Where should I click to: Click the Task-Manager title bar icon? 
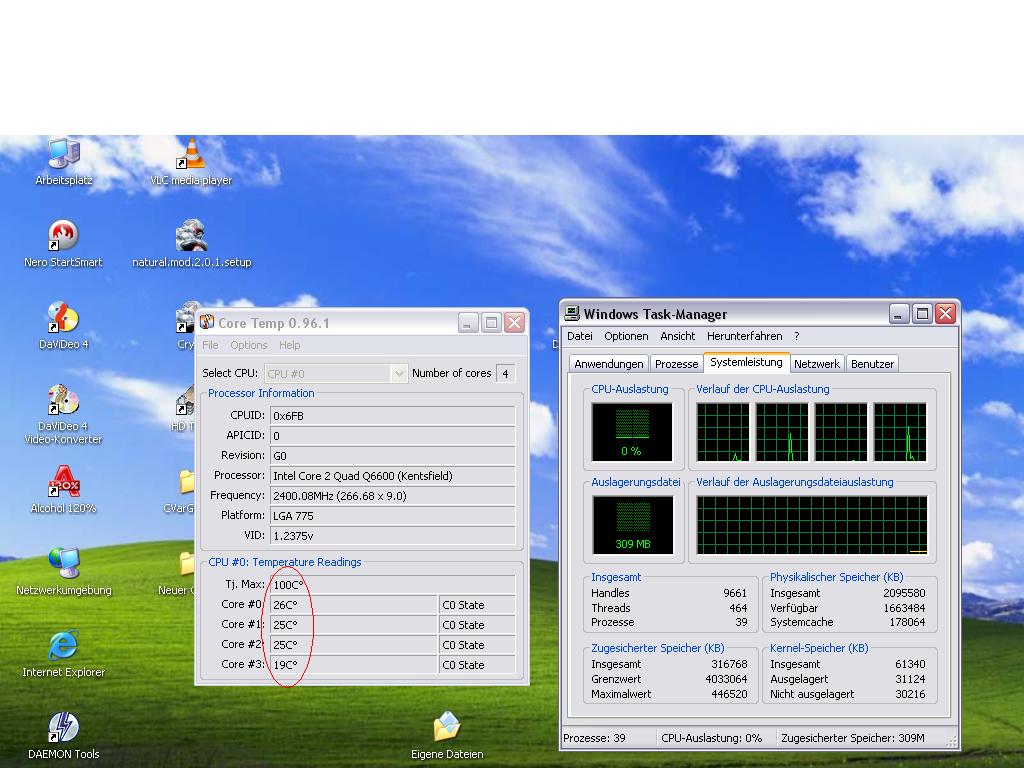(572, 313)
